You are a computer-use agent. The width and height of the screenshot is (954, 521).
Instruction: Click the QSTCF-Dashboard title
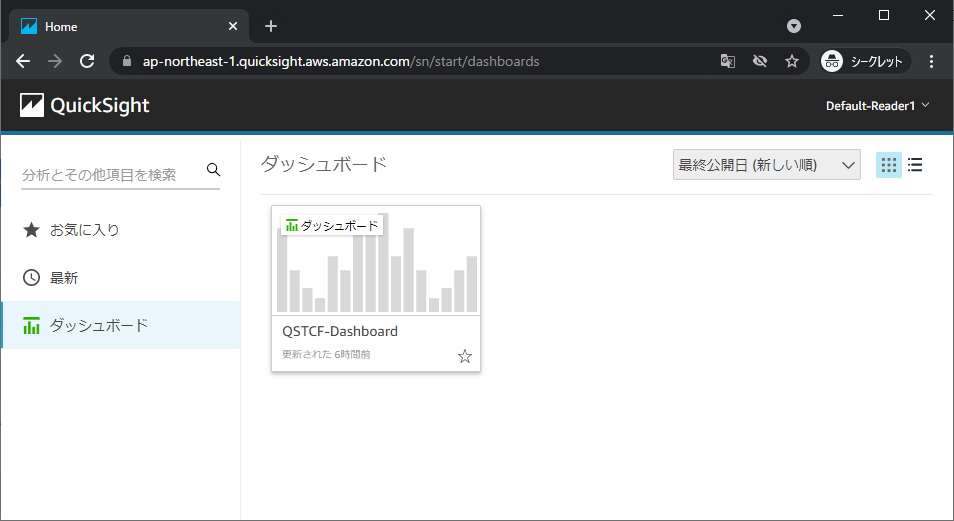pyautogui.click(x=339, y=331)
